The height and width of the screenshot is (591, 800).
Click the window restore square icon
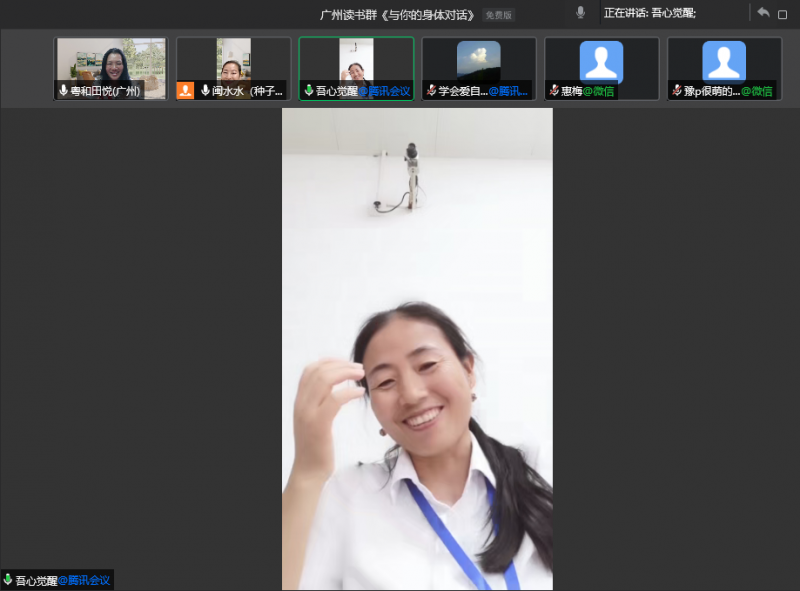[783, 14]
